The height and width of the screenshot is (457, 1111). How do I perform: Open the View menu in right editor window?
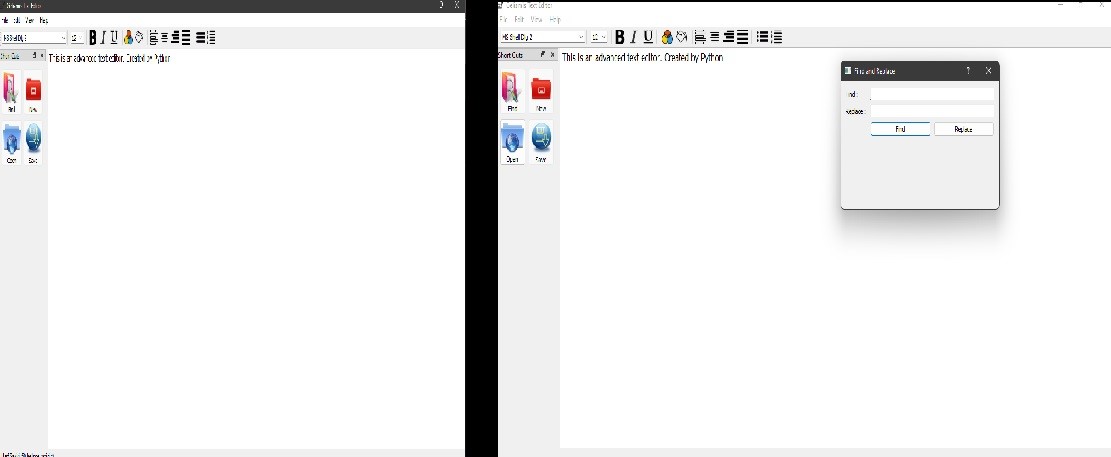click(536, 19)
